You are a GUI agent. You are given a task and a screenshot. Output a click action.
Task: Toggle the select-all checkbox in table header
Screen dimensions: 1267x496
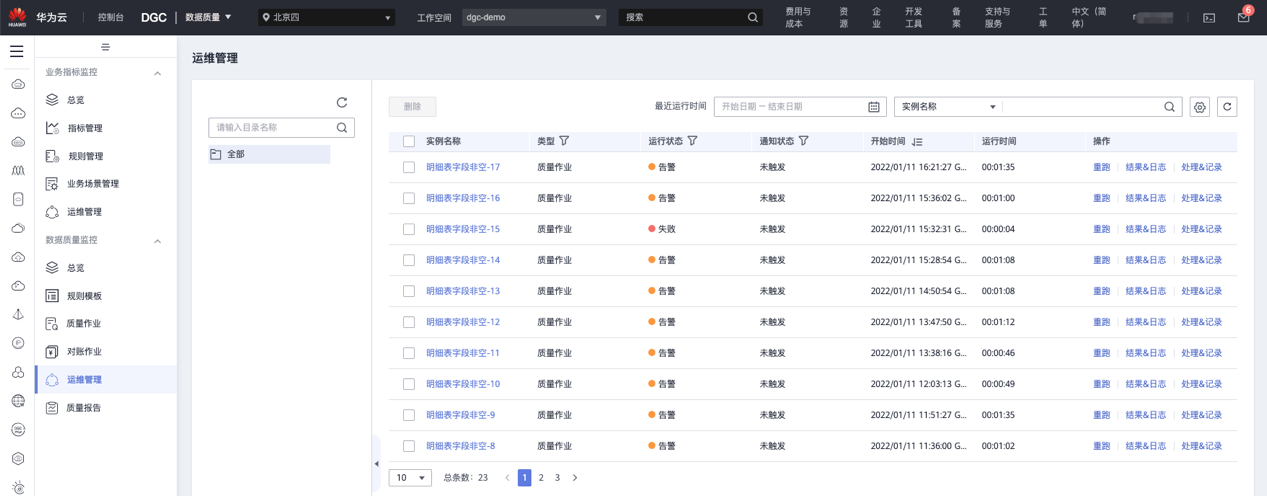(409, 141)
